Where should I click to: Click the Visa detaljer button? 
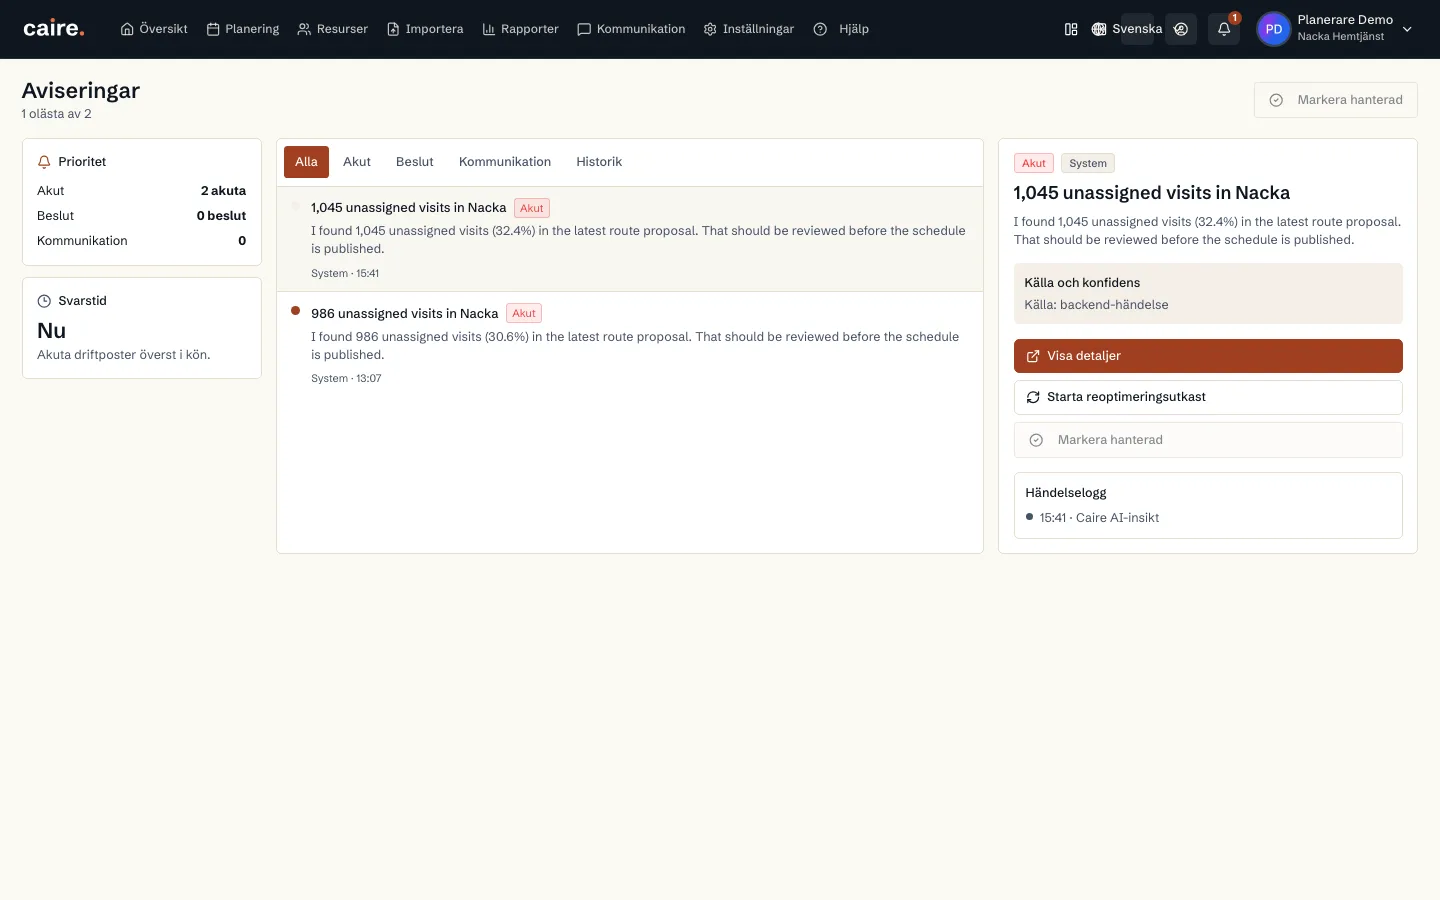1208,356
